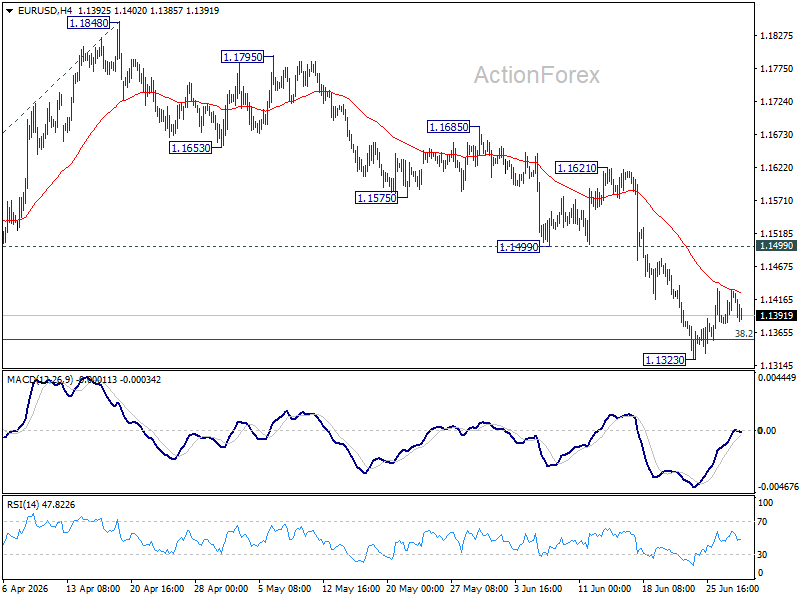
Task: Select the 1.16850 price label
Action: 448,127
